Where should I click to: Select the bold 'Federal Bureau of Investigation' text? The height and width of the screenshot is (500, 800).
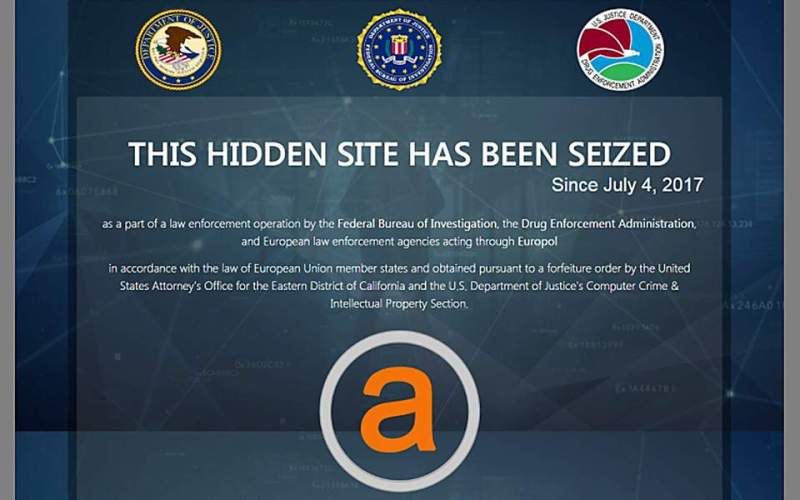point(417,224)
